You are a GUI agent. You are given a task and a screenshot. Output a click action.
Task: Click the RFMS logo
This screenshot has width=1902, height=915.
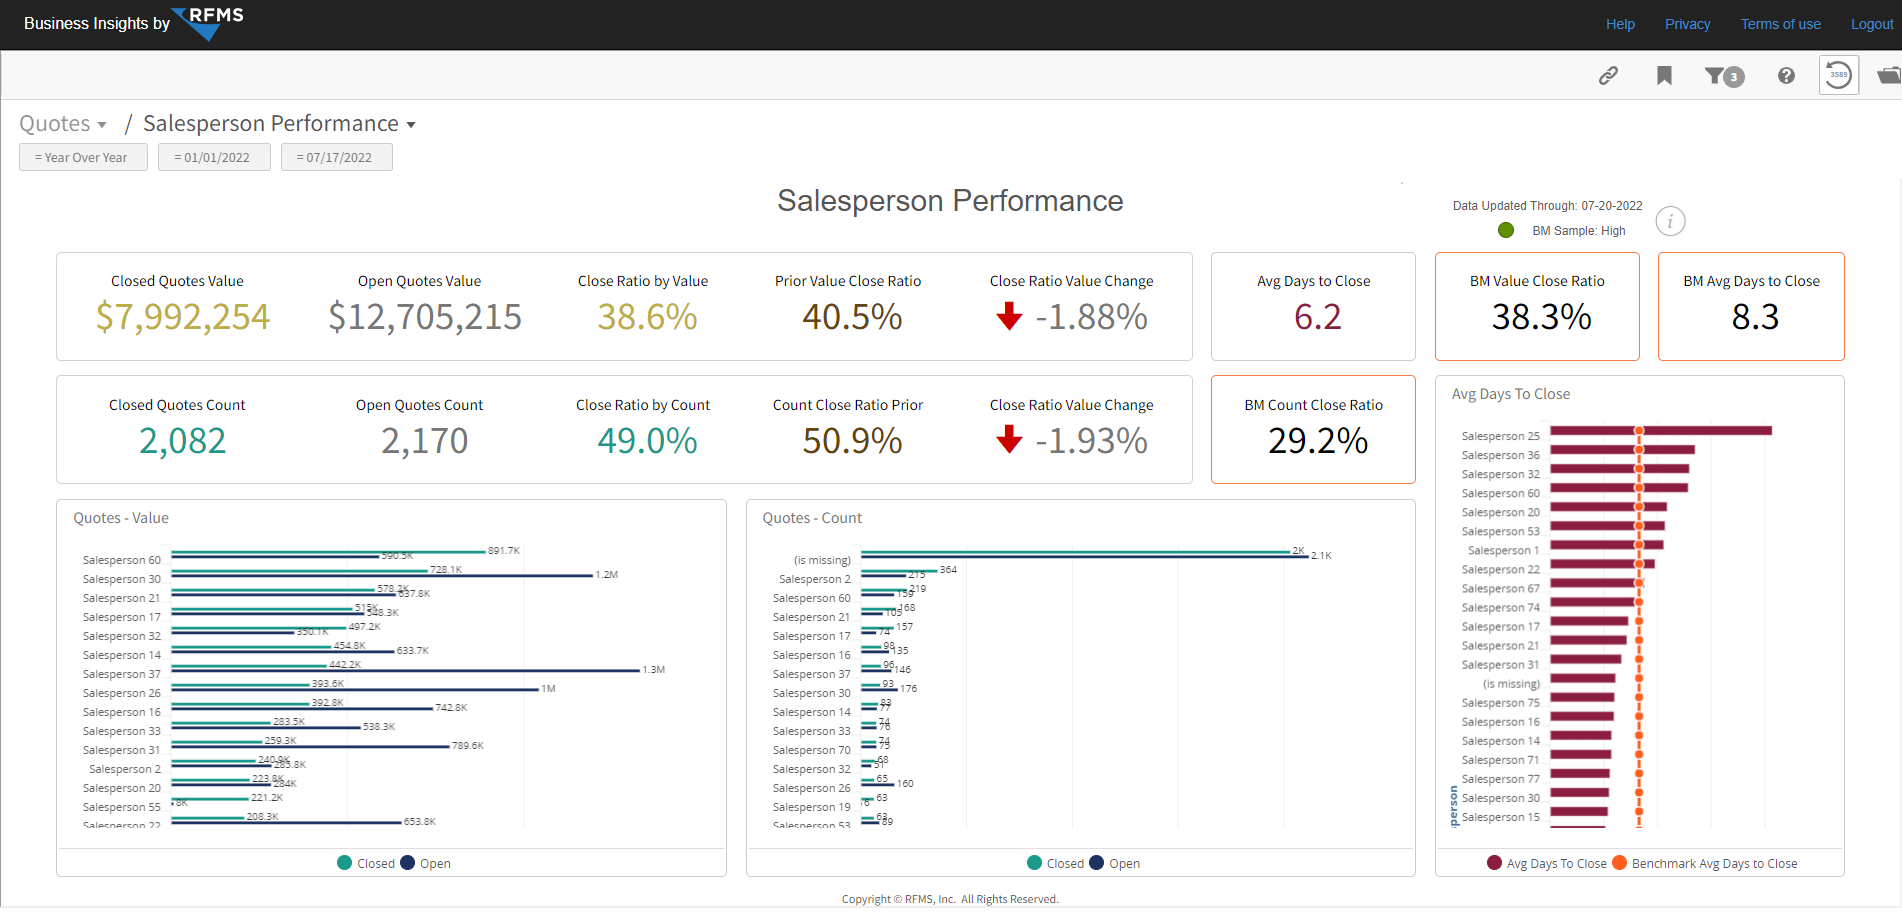(208, 23)
